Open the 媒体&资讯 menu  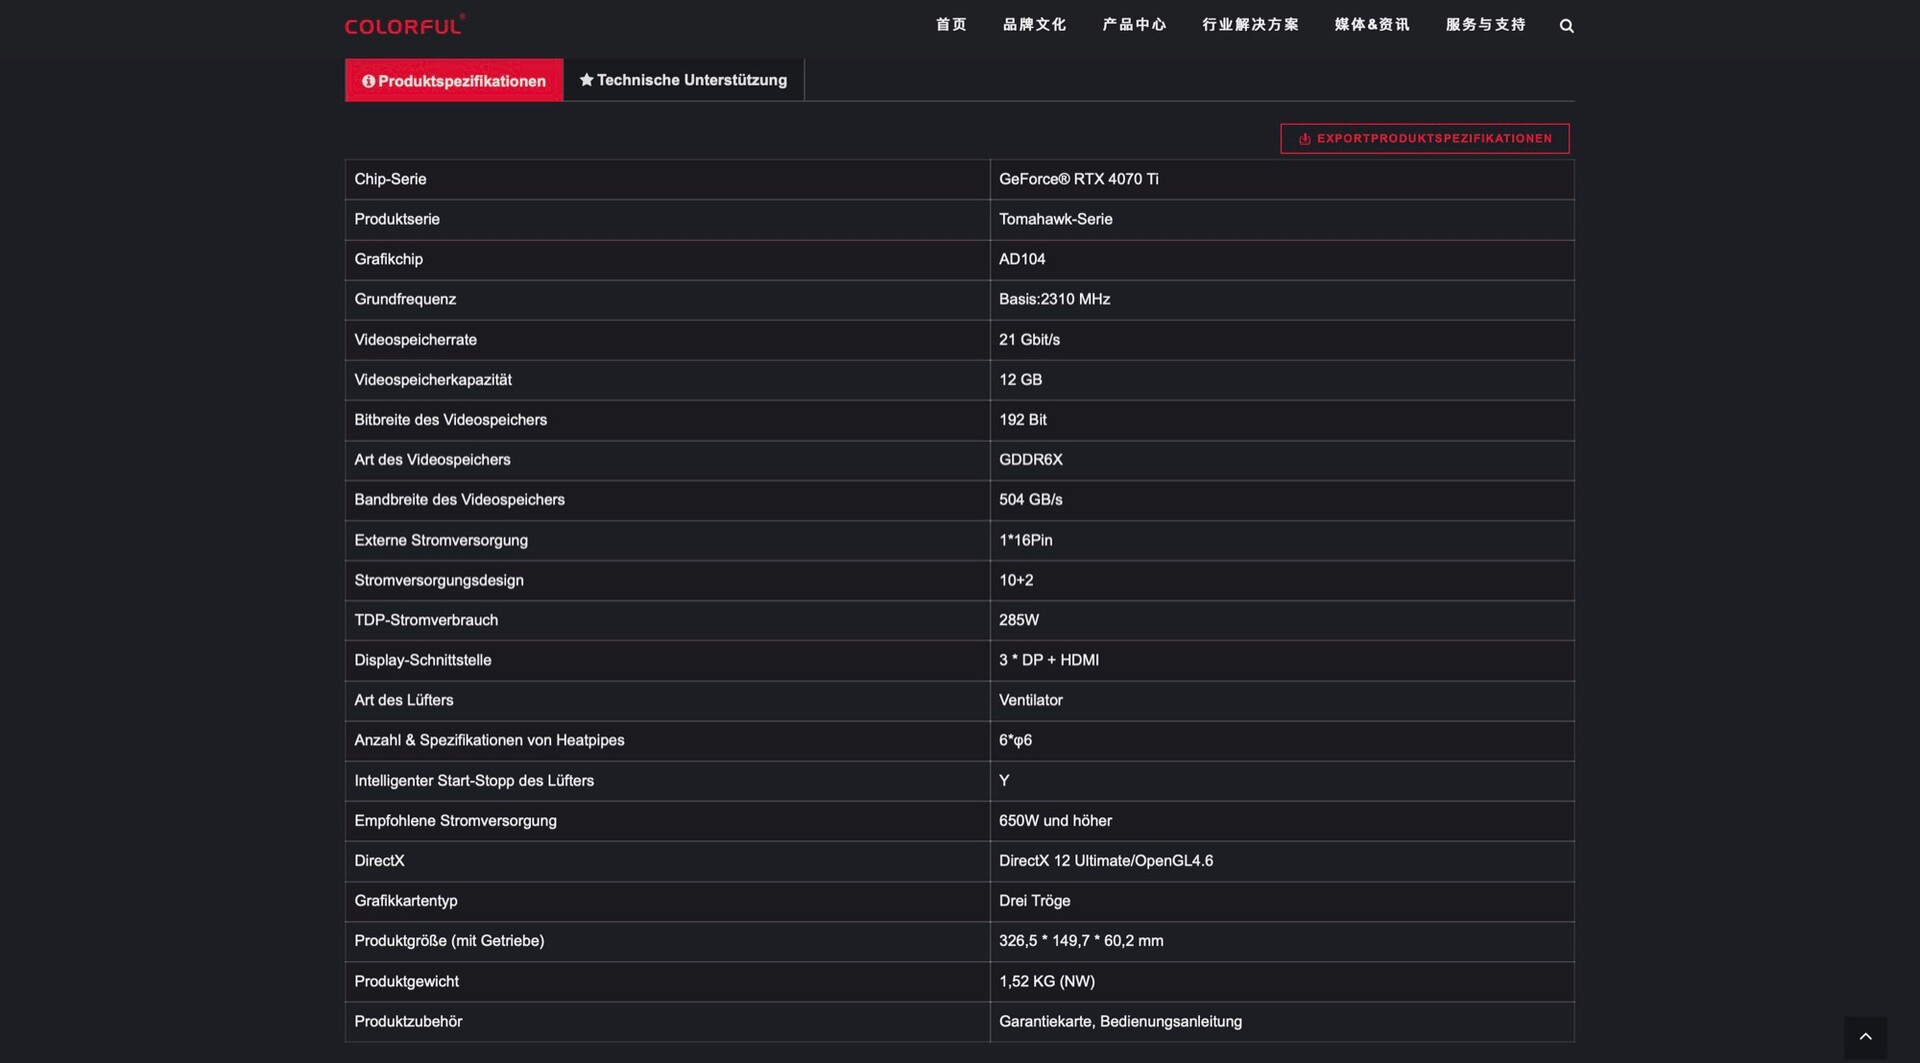click(x=1371, y=25)
